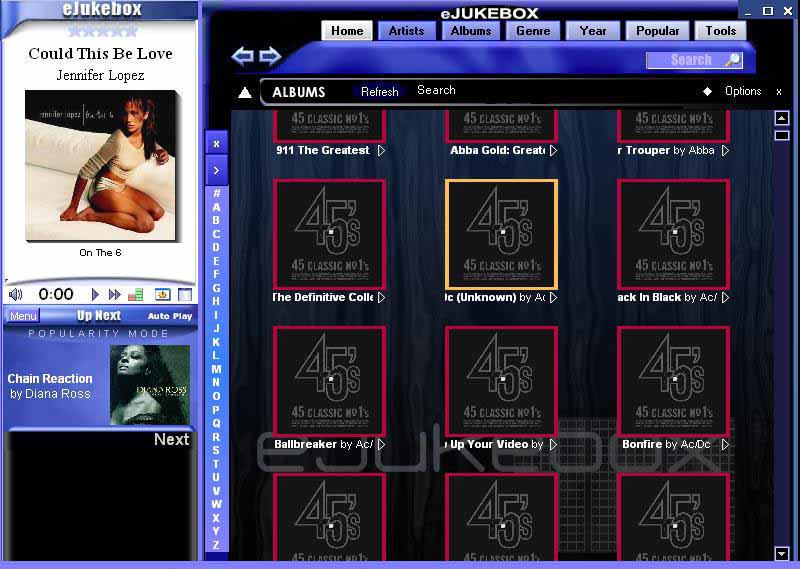
Task: Click Search in the albums bar
Action: (436, 90)
